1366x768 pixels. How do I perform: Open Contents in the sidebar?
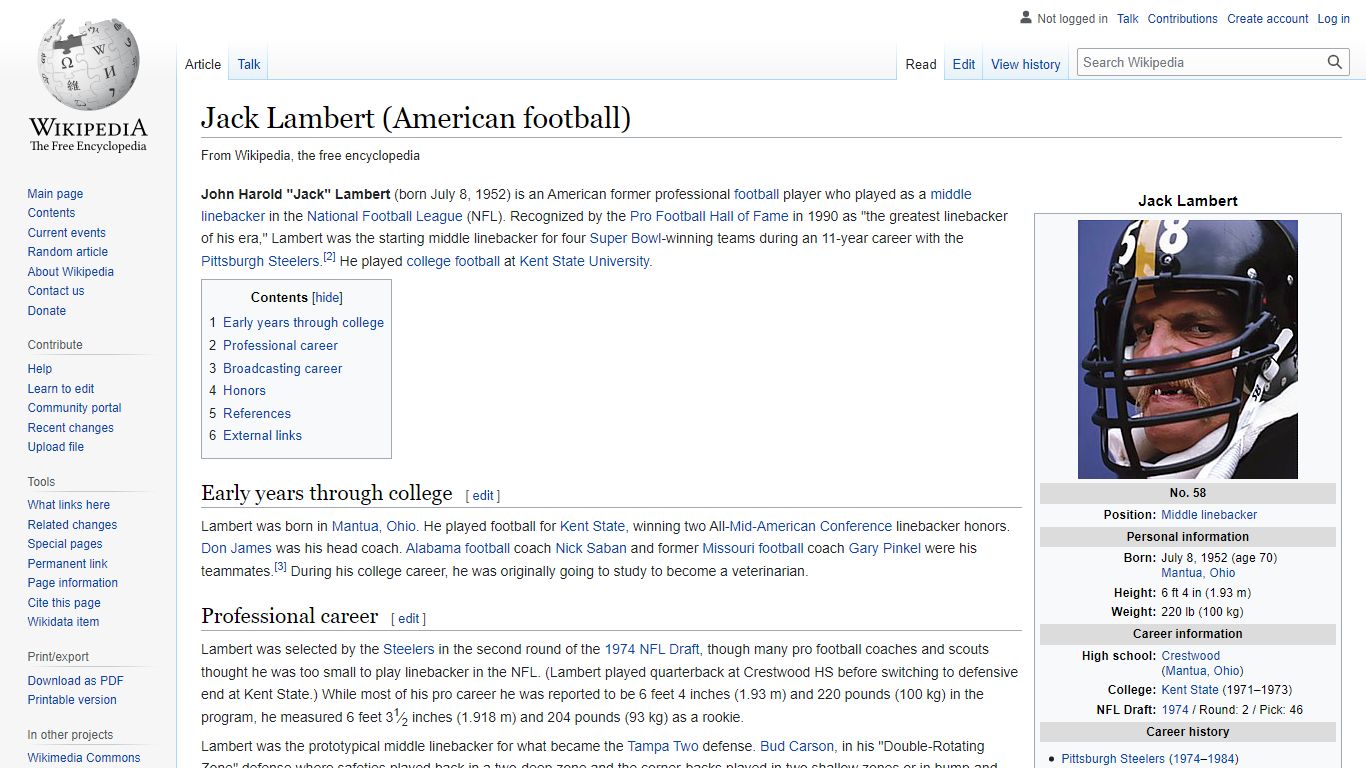pyautogui.click(x=51, y=213)
